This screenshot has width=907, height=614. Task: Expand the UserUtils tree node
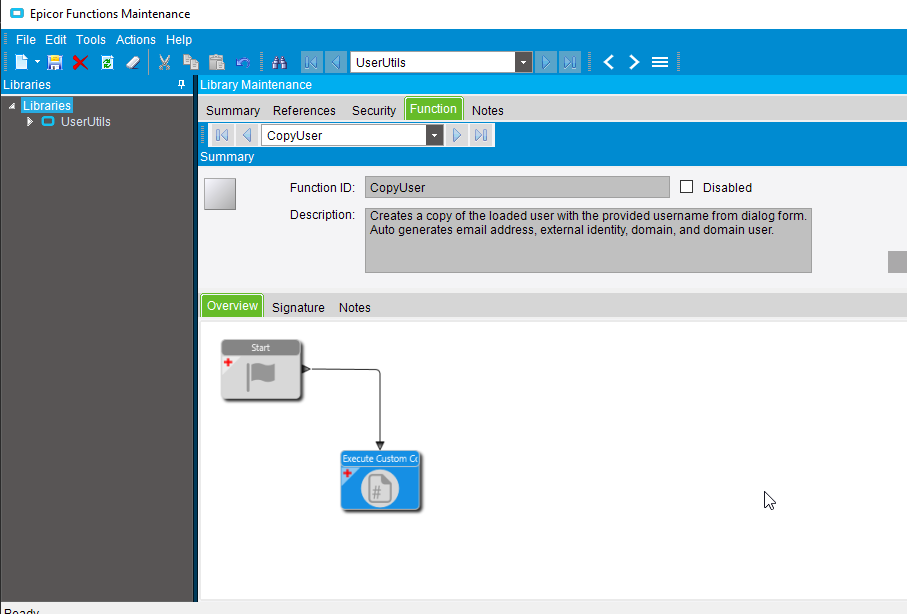coord(30,122)
